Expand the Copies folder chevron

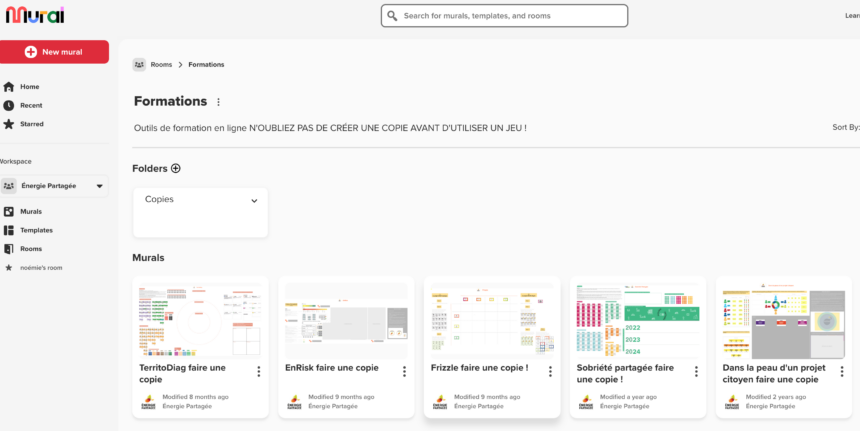(x=254, y=201)
